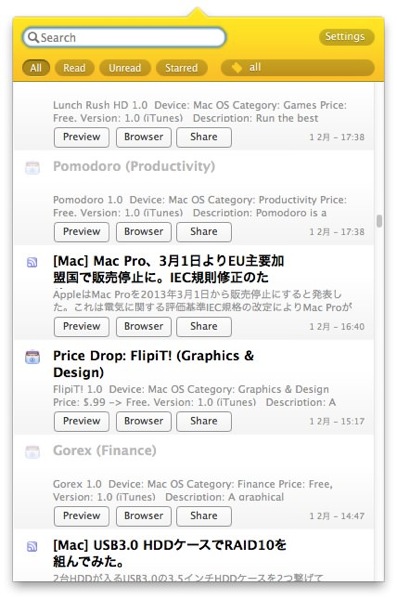Click the 14:47 timestamp on Gorex item
Screen dimensions: 397x600
tap(337, 516)
